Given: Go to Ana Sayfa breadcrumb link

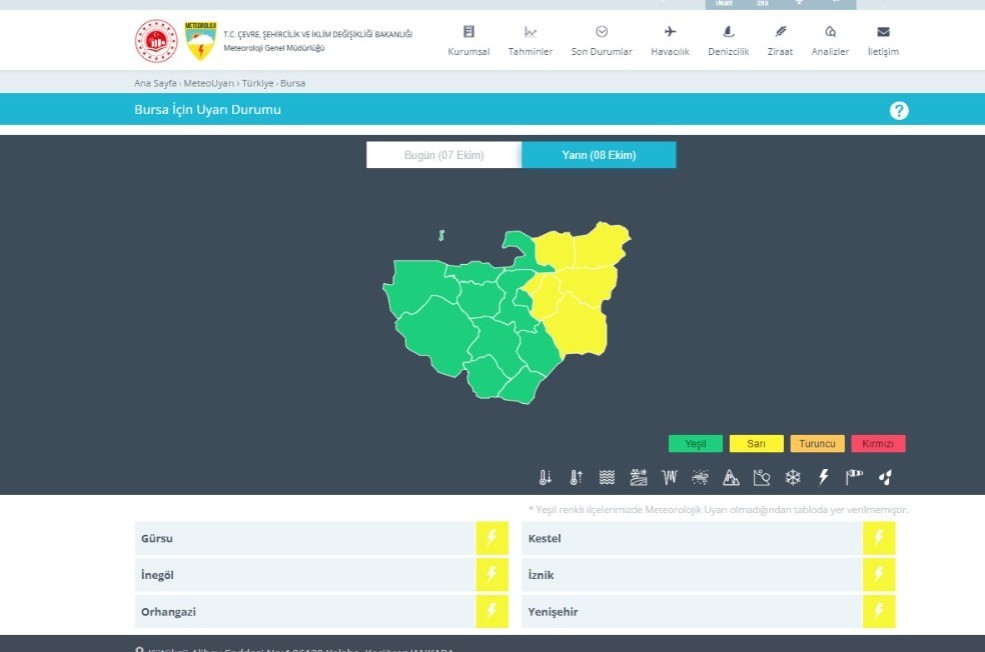Looking at the screenshot, I should (x=155, y=83).
